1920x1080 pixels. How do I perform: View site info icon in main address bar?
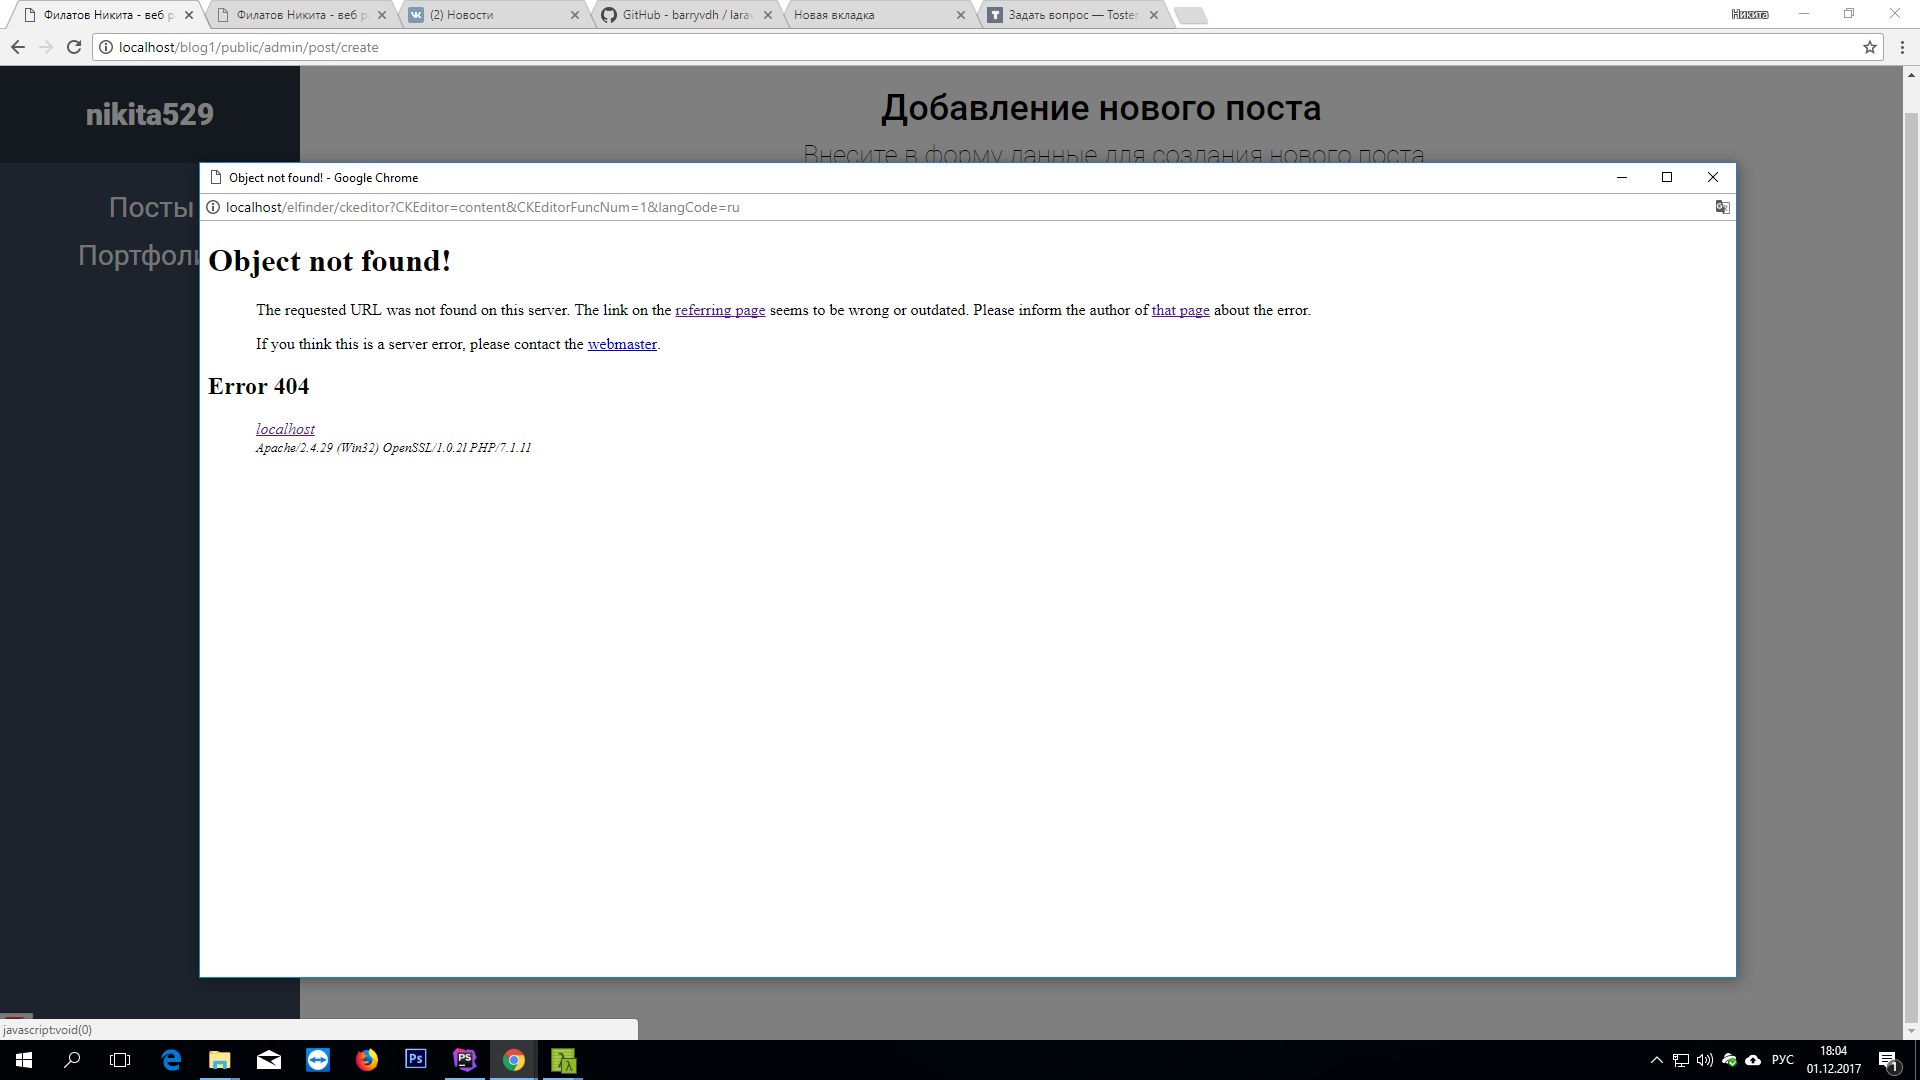pos(106,47)
